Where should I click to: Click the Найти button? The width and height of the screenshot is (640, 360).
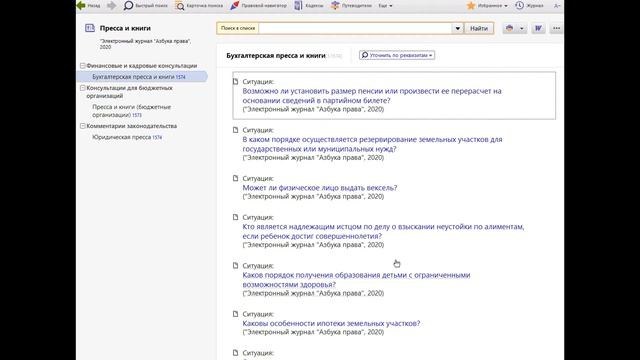tap(479, 28)
